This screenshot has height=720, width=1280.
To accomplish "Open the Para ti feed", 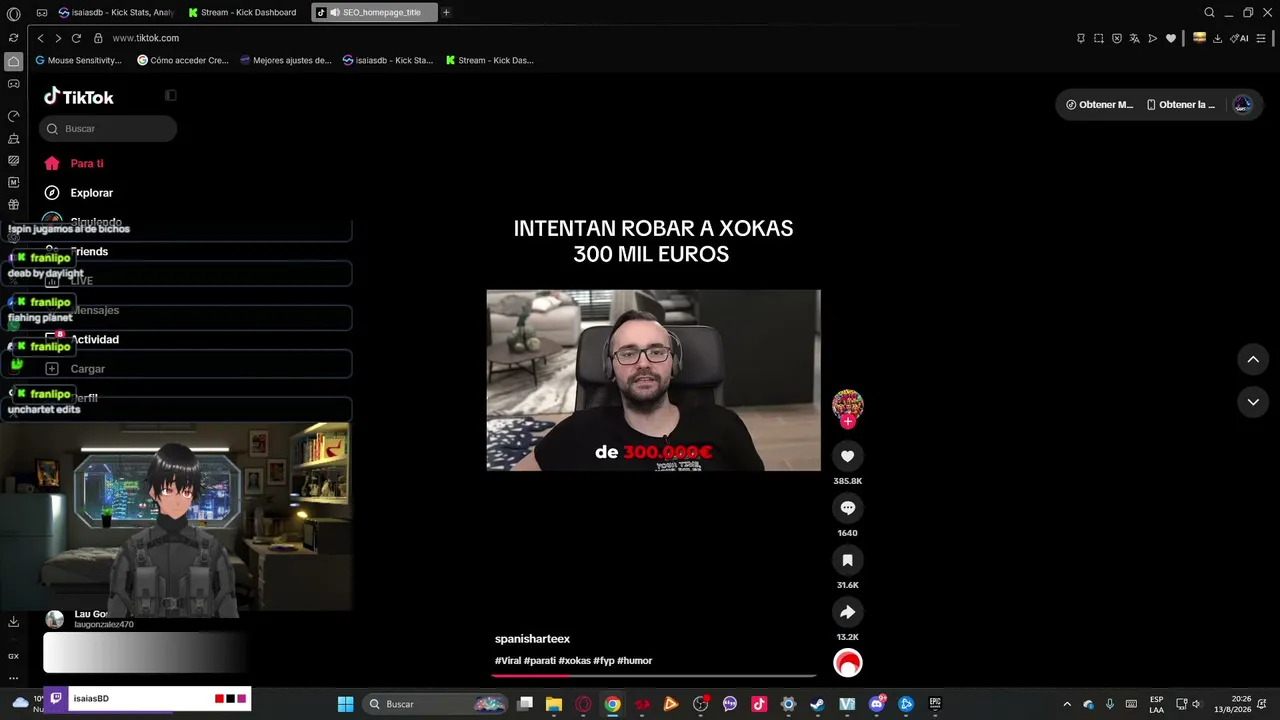I will (75, 163).
